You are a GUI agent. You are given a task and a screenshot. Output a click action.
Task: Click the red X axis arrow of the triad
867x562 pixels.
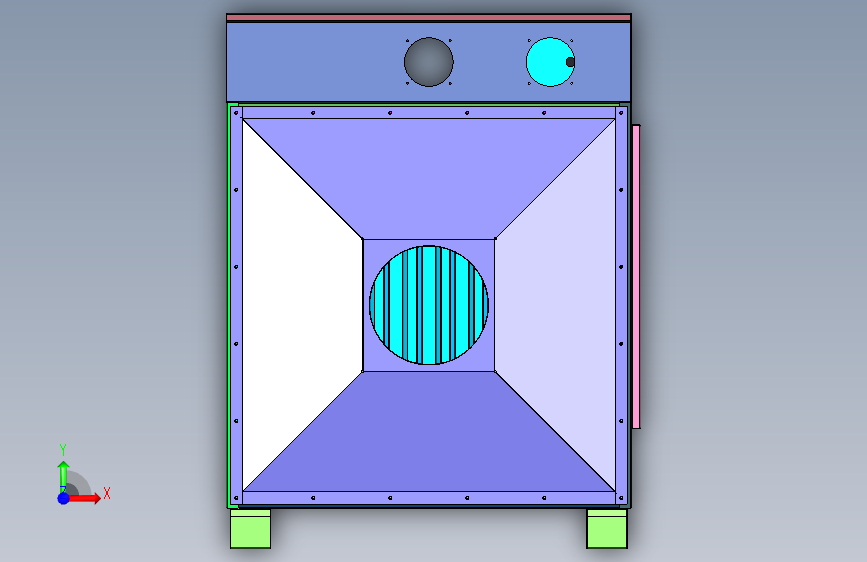tap(84, 498)
